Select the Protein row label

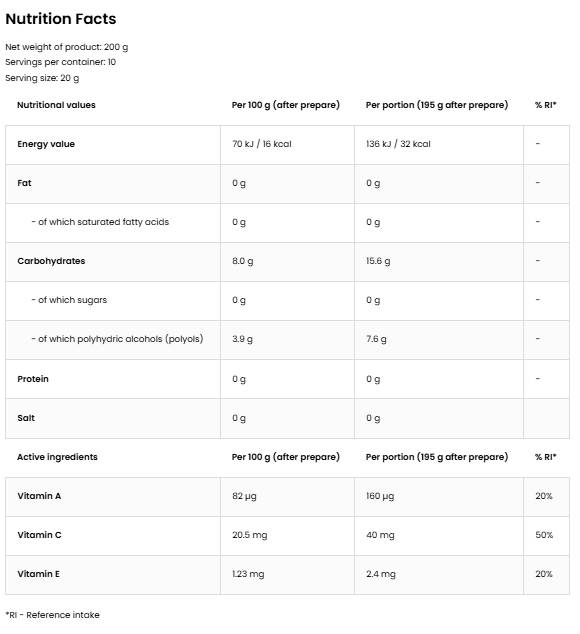pyautogui.click(x=33, y=379)
